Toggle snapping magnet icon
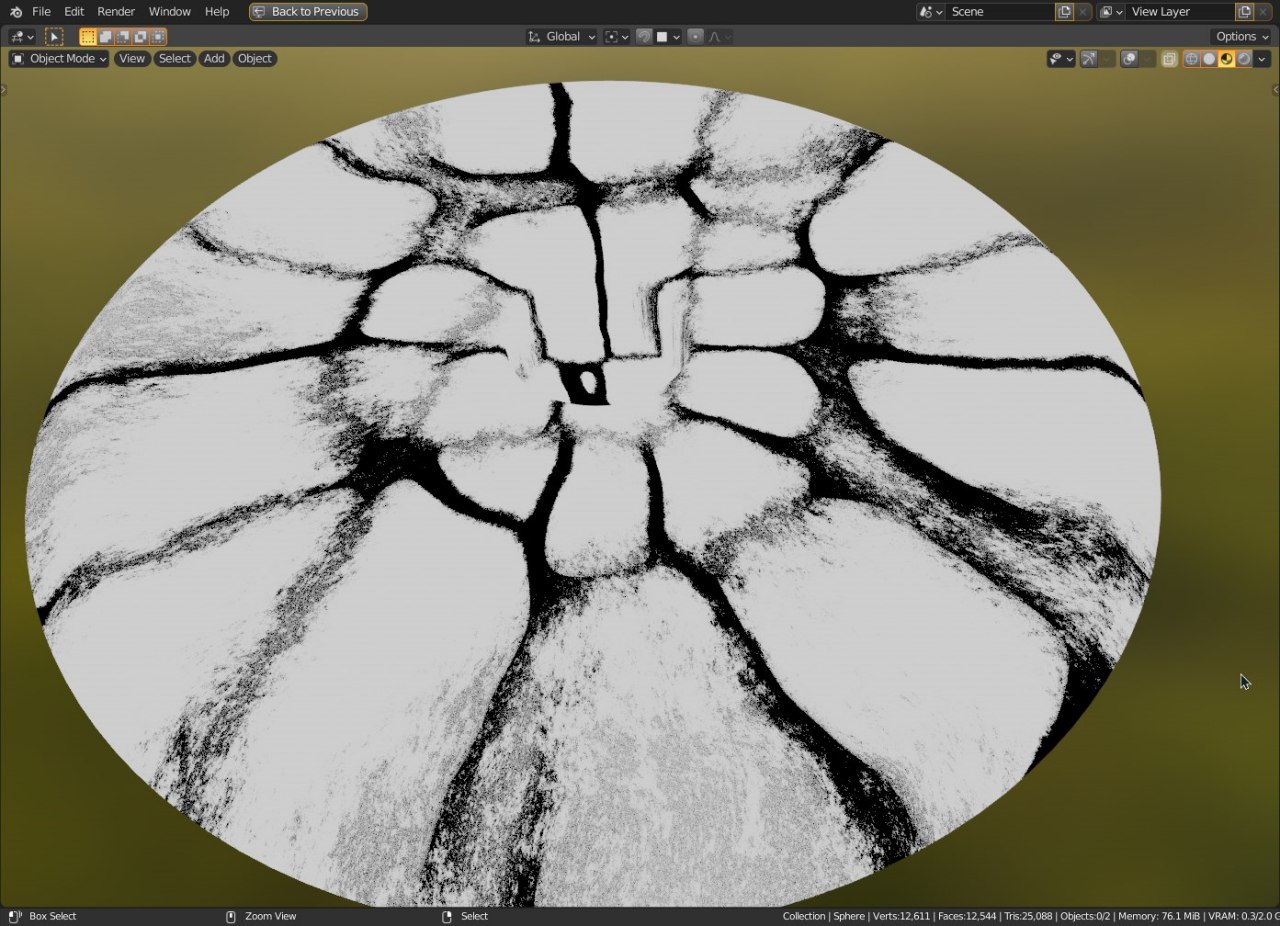Viewport: 1280px width, 926px height. 644,37
